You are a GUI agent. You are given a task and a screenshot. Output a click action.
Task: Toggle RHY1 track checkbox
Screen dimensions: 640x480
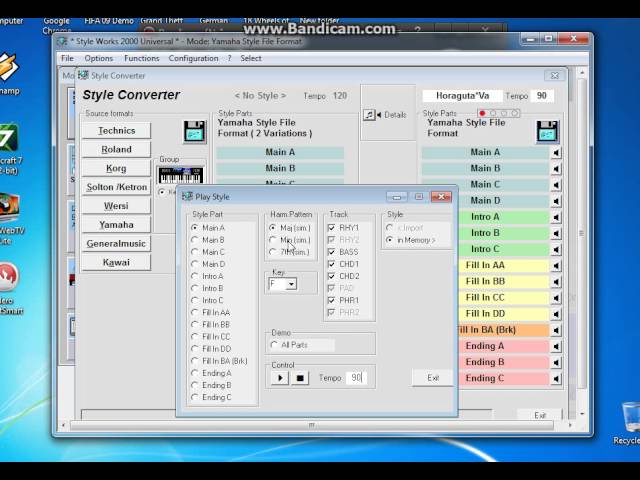331,228
